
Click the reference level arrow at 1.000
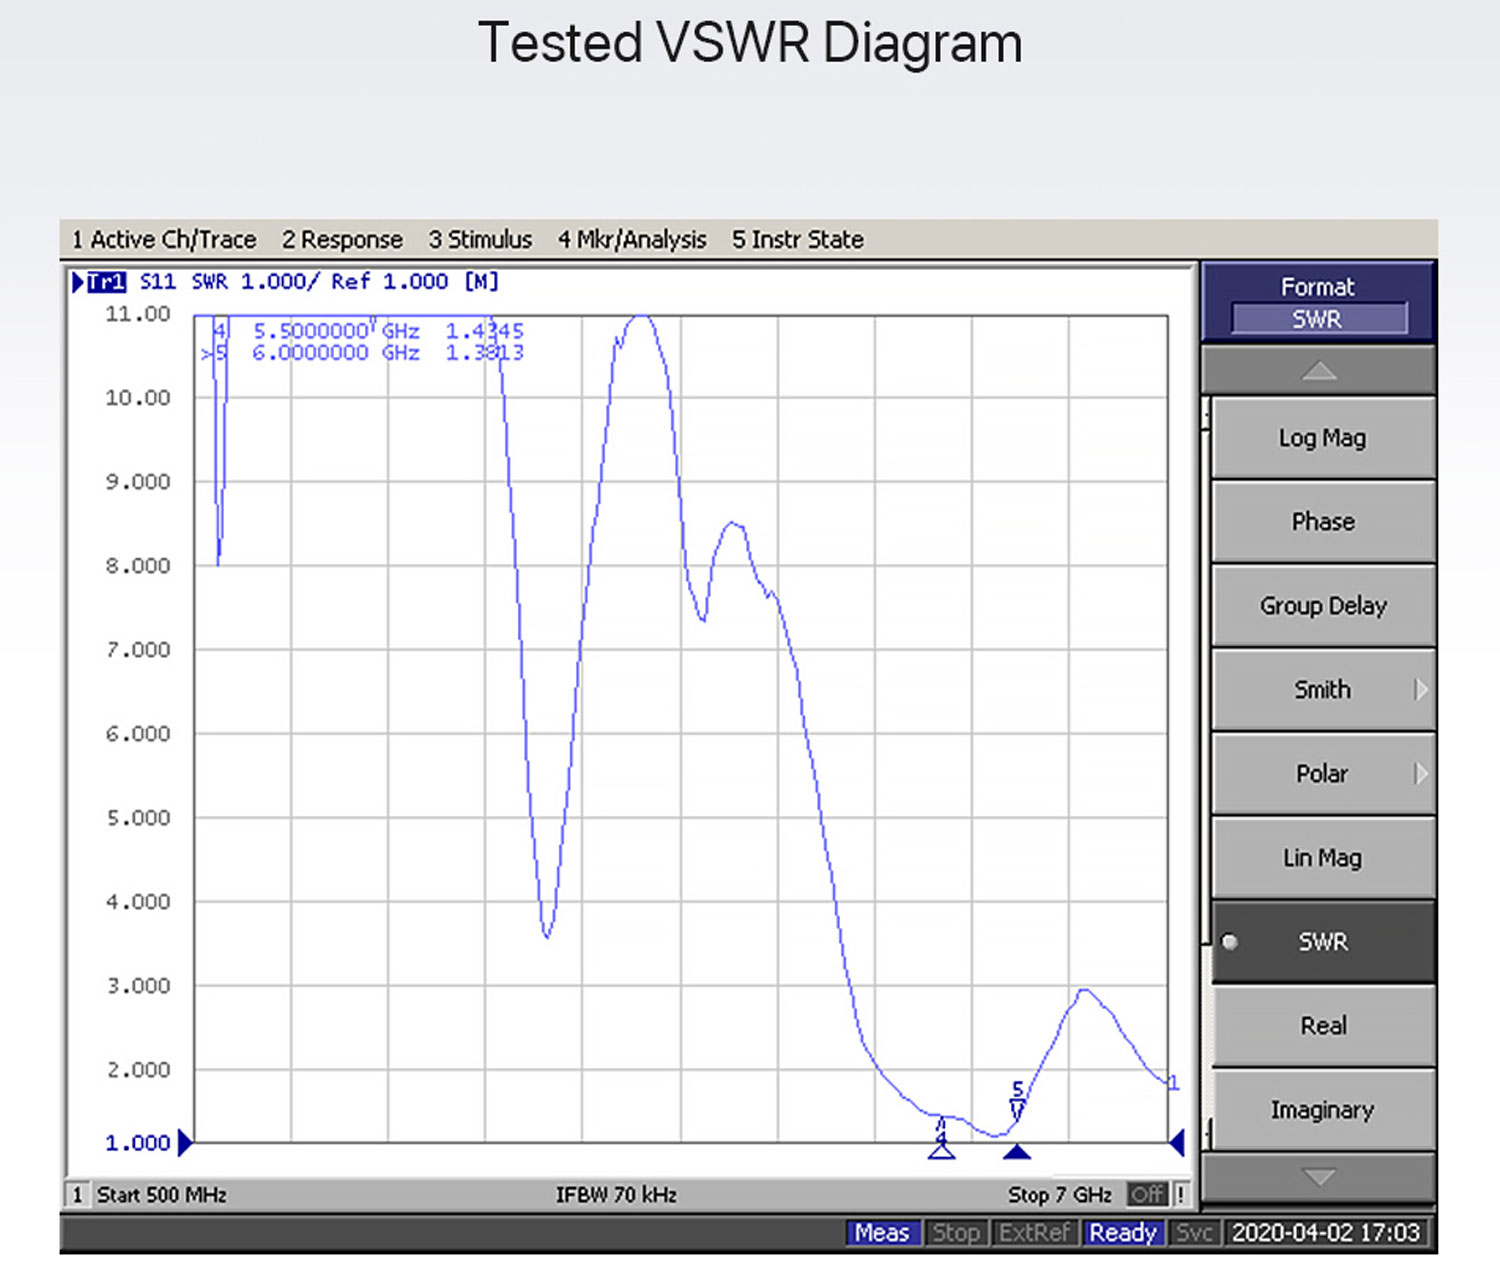click(x=185, y=1143)
